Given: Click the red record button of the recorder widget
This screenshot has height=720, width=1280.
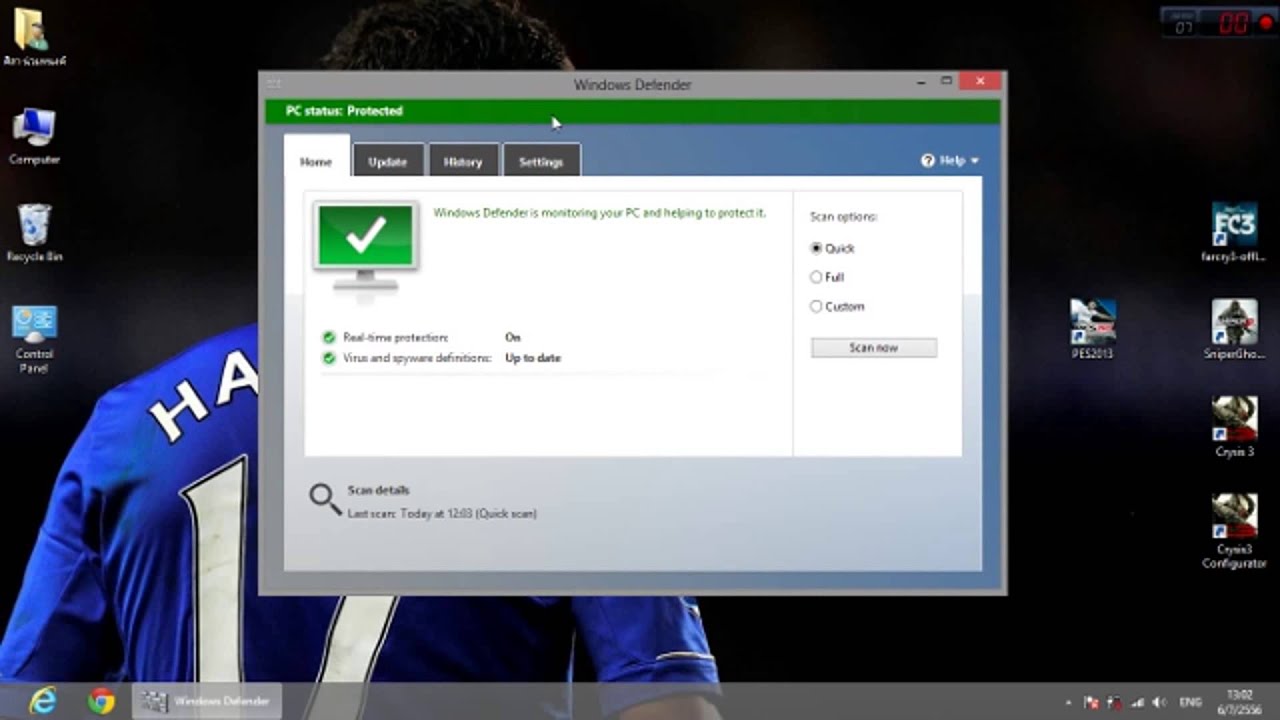Looking at the screenshot, I should click(x=1266, y=23).
